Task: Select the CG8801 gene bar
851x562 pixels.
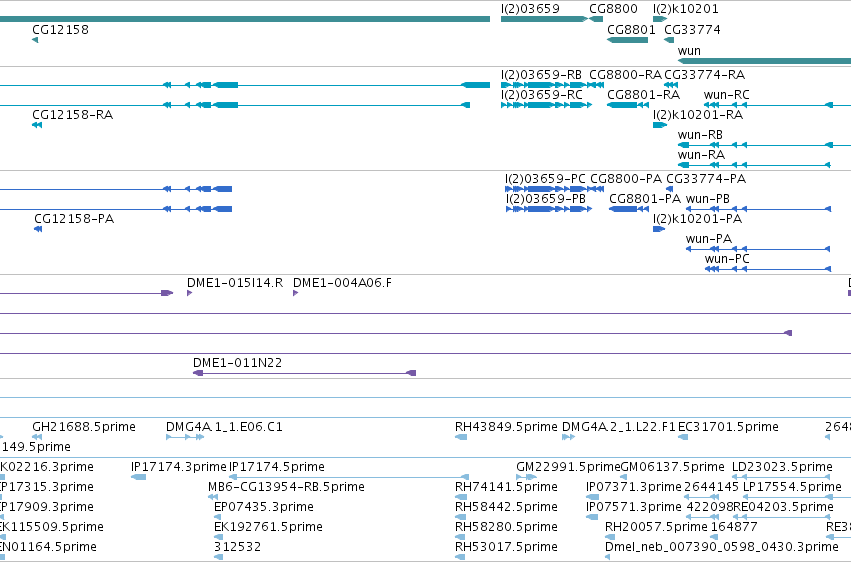Action: click(627, 40)
